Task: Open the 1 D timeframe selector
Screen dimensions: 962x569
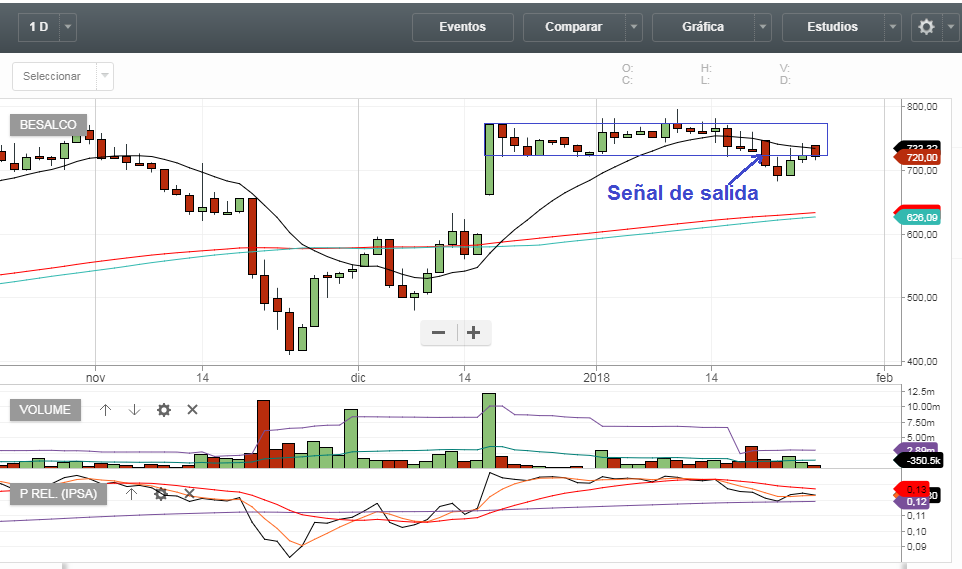Action: click(39, 27)
